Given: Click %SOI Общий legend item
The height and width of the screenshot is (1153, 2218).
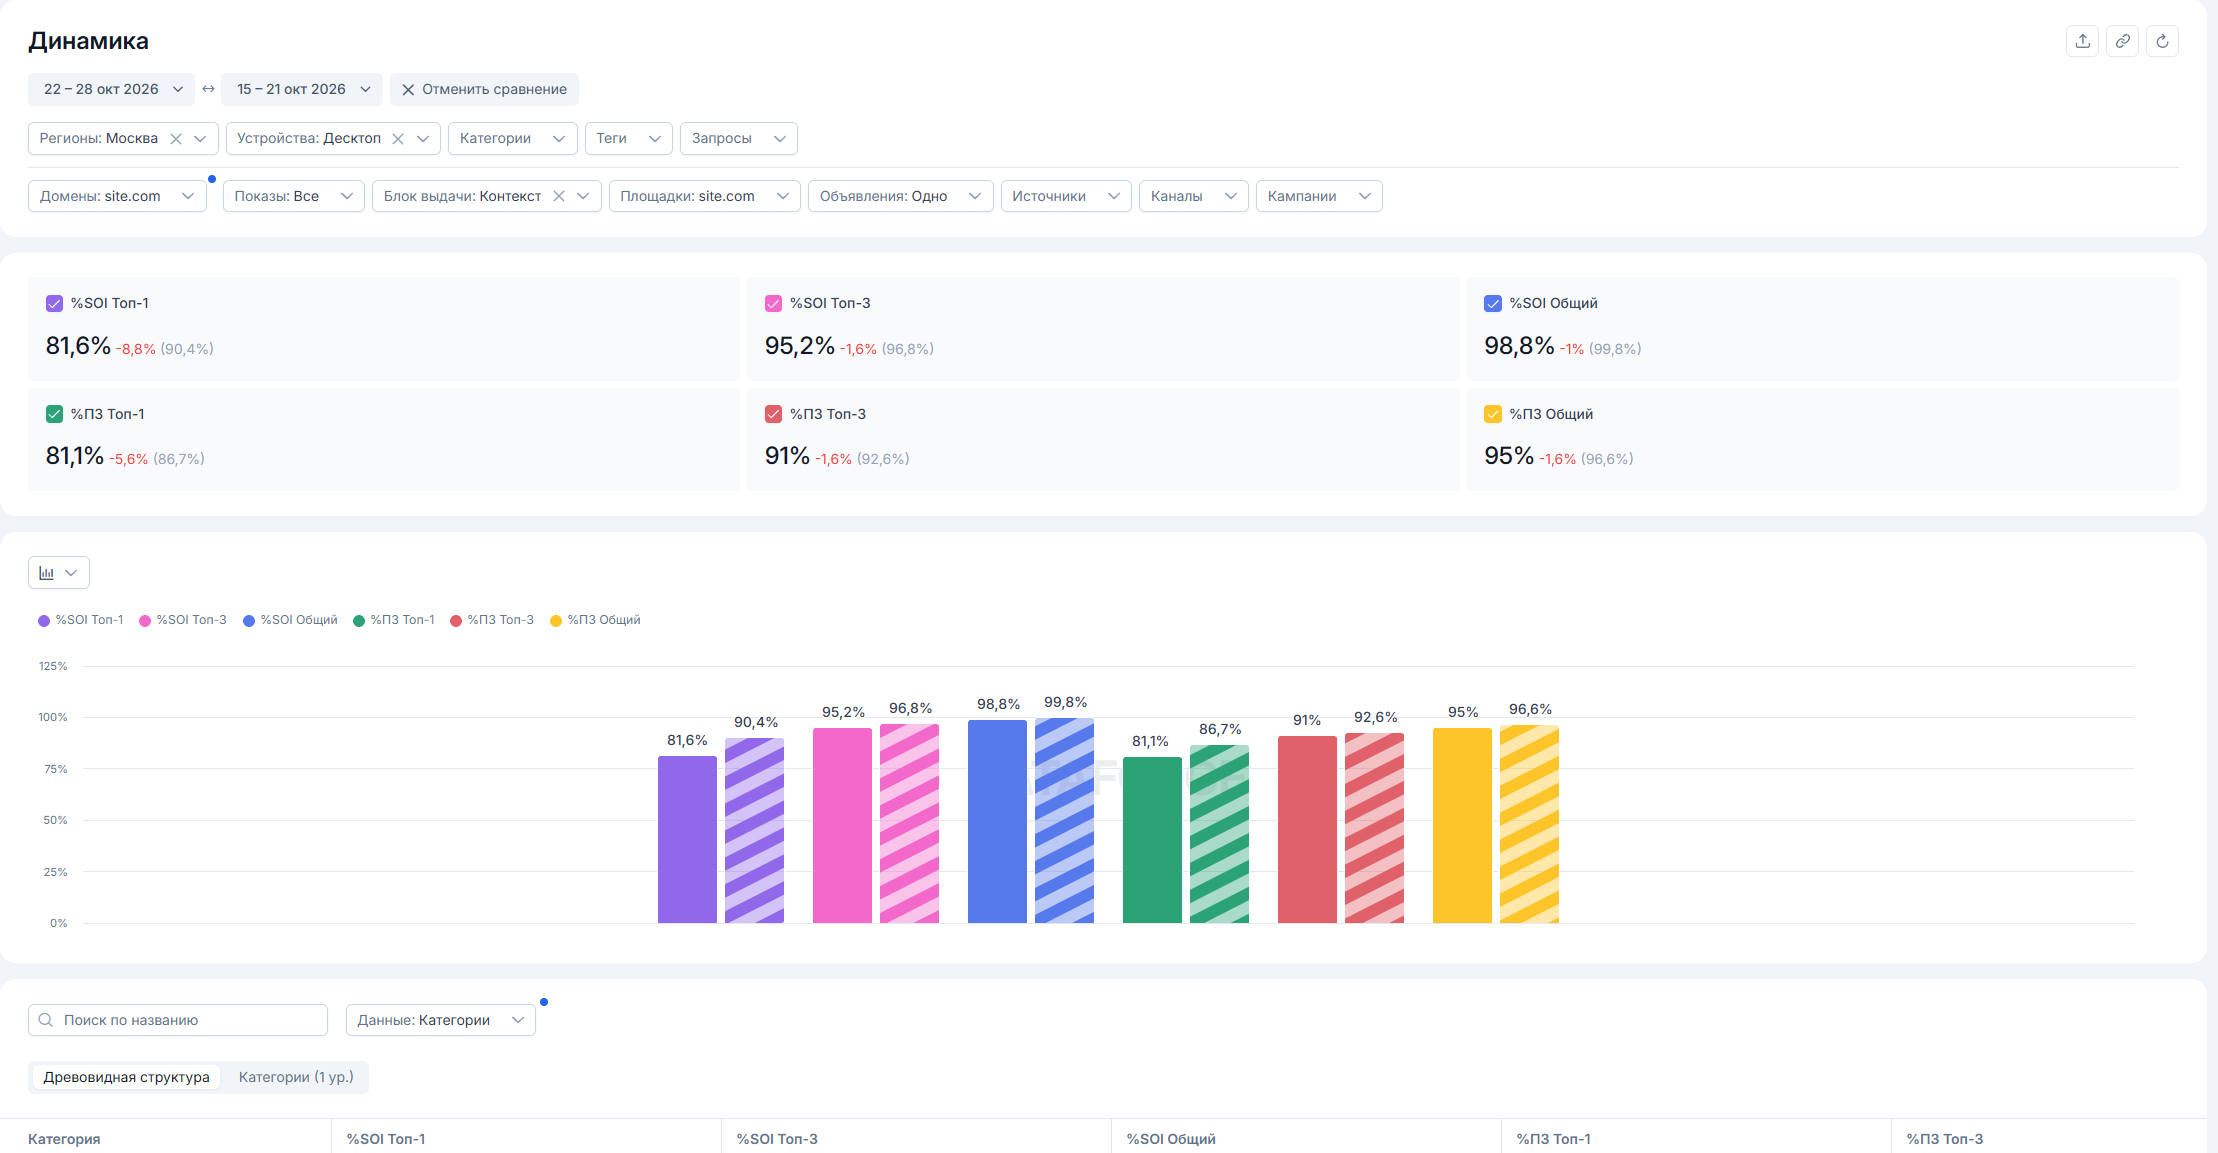Looking at the screenshot, I should (291, 620).
